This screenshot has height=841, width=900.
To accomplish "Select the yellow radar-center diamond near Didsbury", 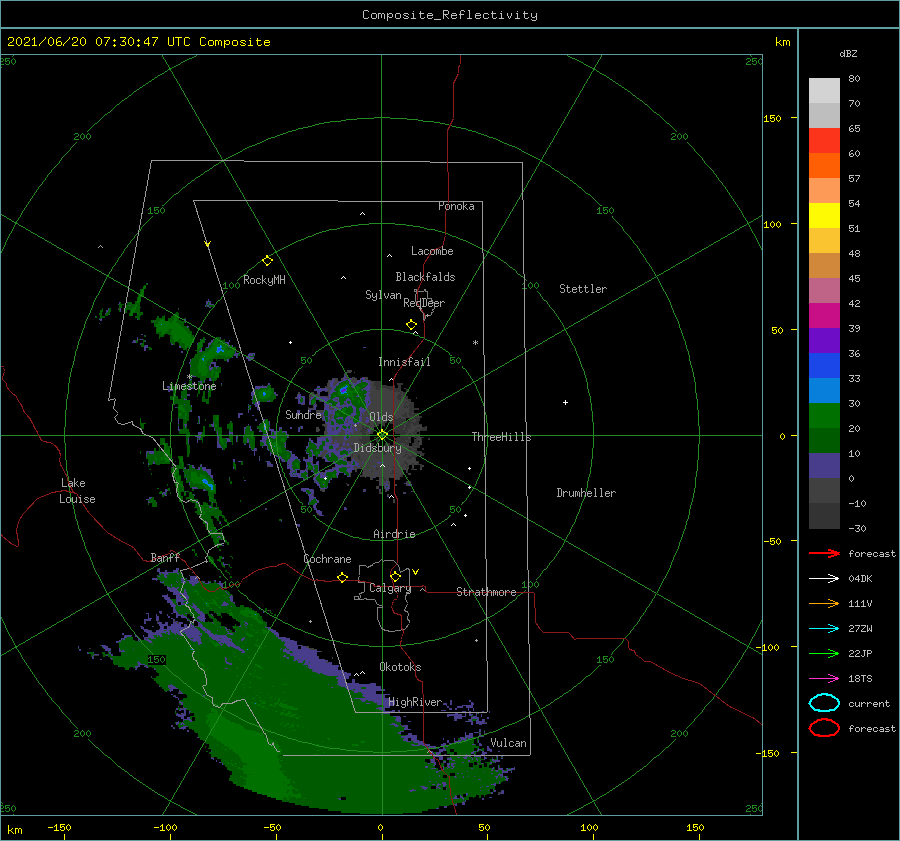I will (382, 435).
